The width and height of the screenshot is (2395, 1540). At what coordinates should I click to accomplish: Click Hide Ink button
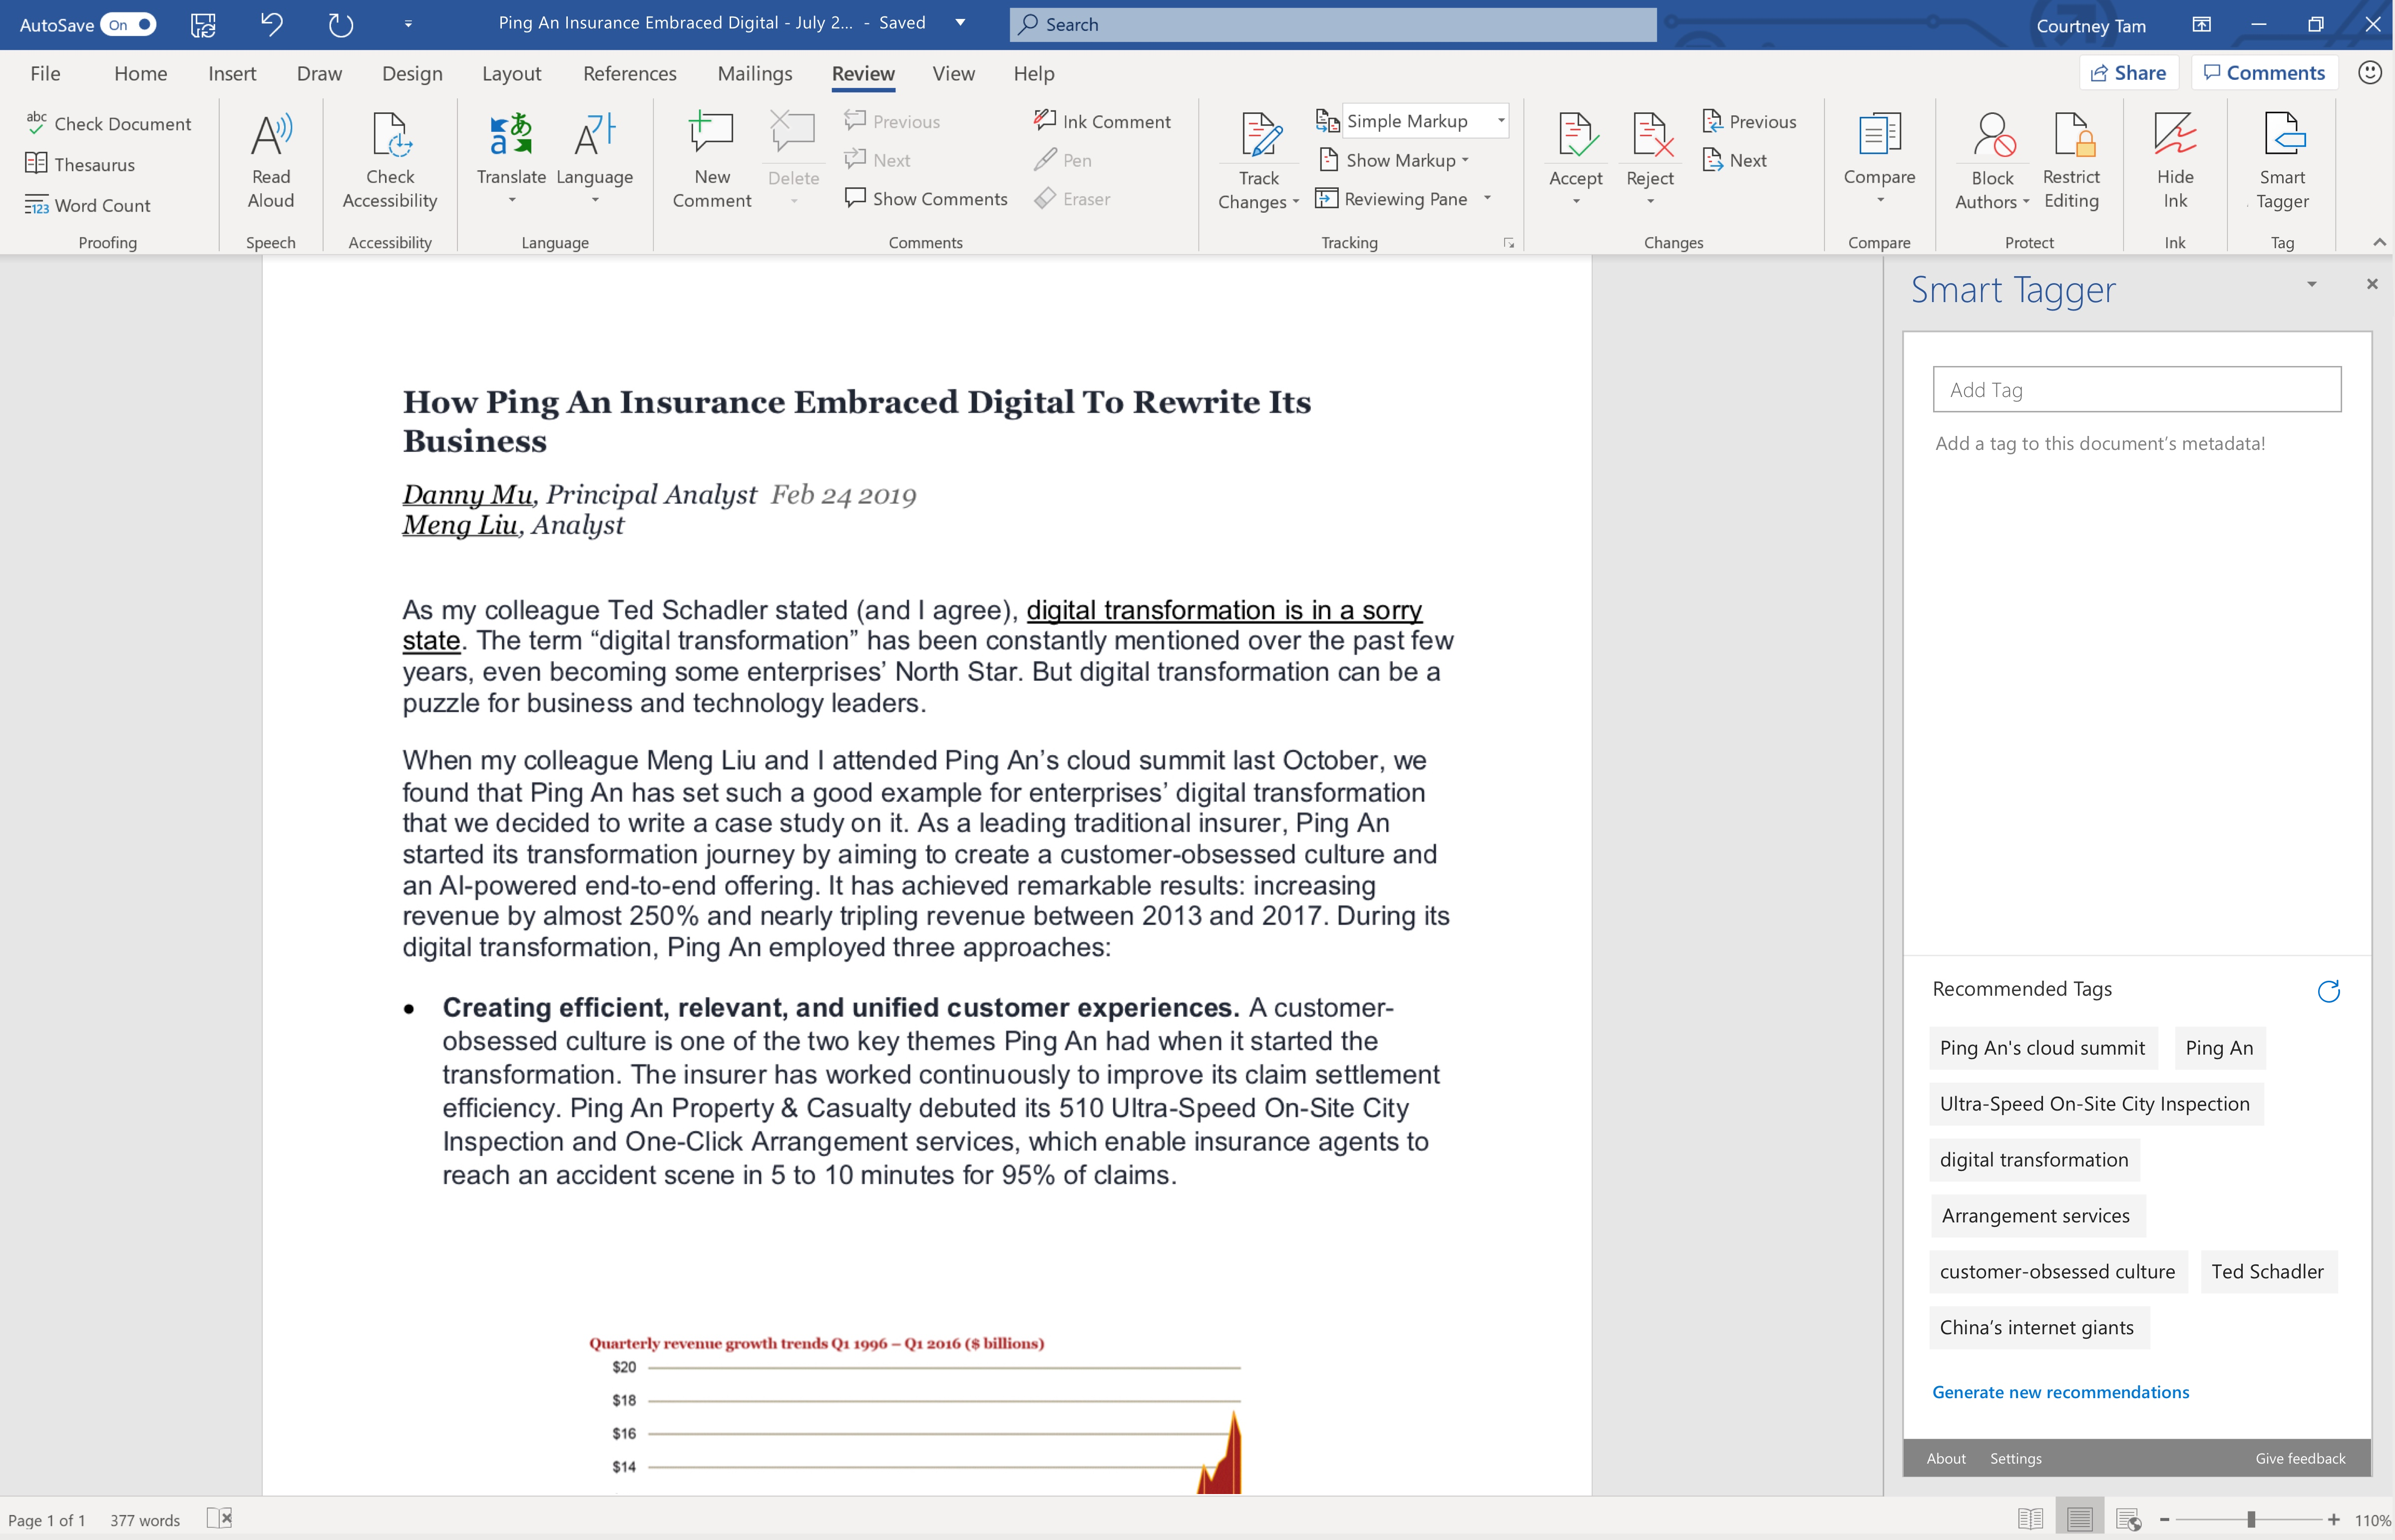pyautogui.click(x=2175, y=160)
